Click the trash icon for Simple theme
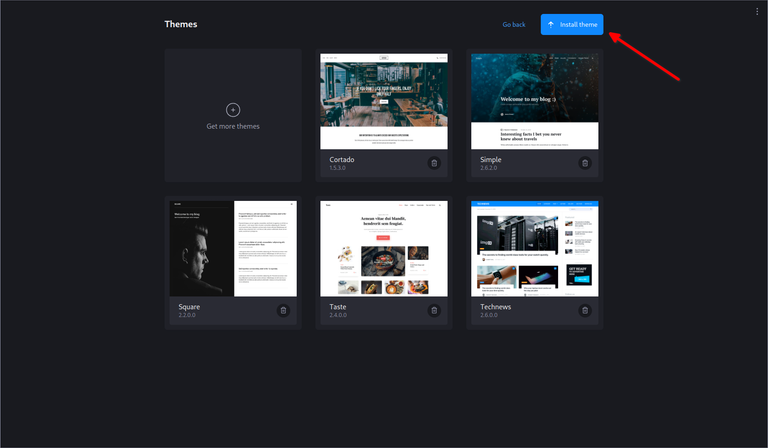Image resolution: width=768 pixels, height=448 pixels. point(584,163)
